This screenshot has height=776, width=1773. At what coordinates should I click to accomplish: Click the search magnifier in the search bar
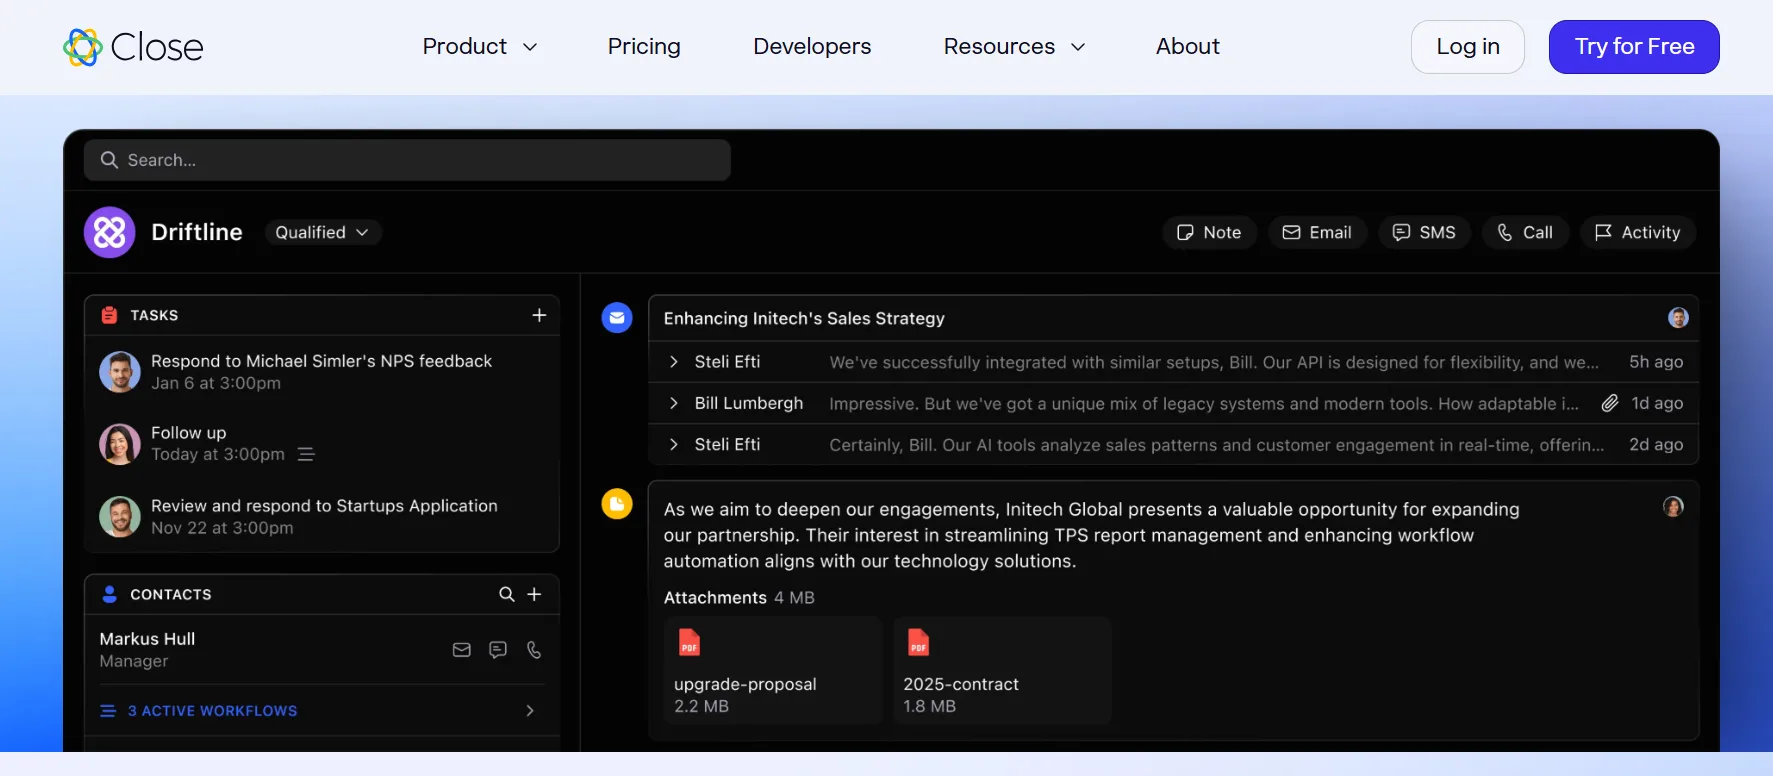click(109, 160)
